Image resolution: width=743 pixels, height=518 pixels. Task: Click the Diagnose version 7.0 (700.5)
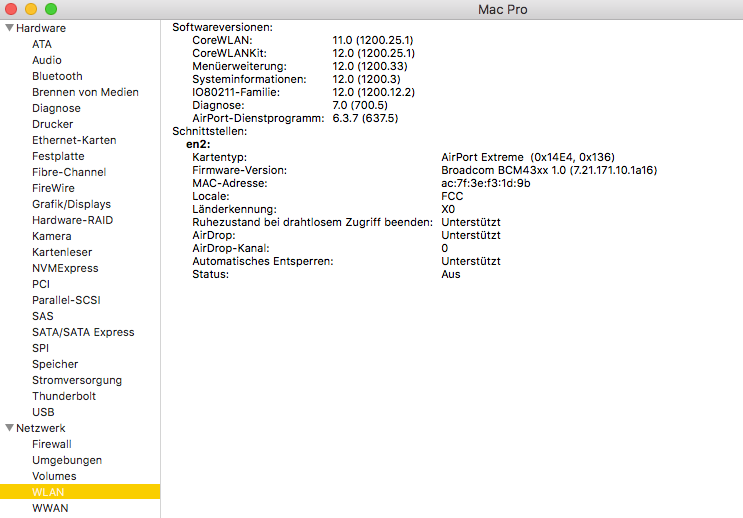[x=360, y=105]
